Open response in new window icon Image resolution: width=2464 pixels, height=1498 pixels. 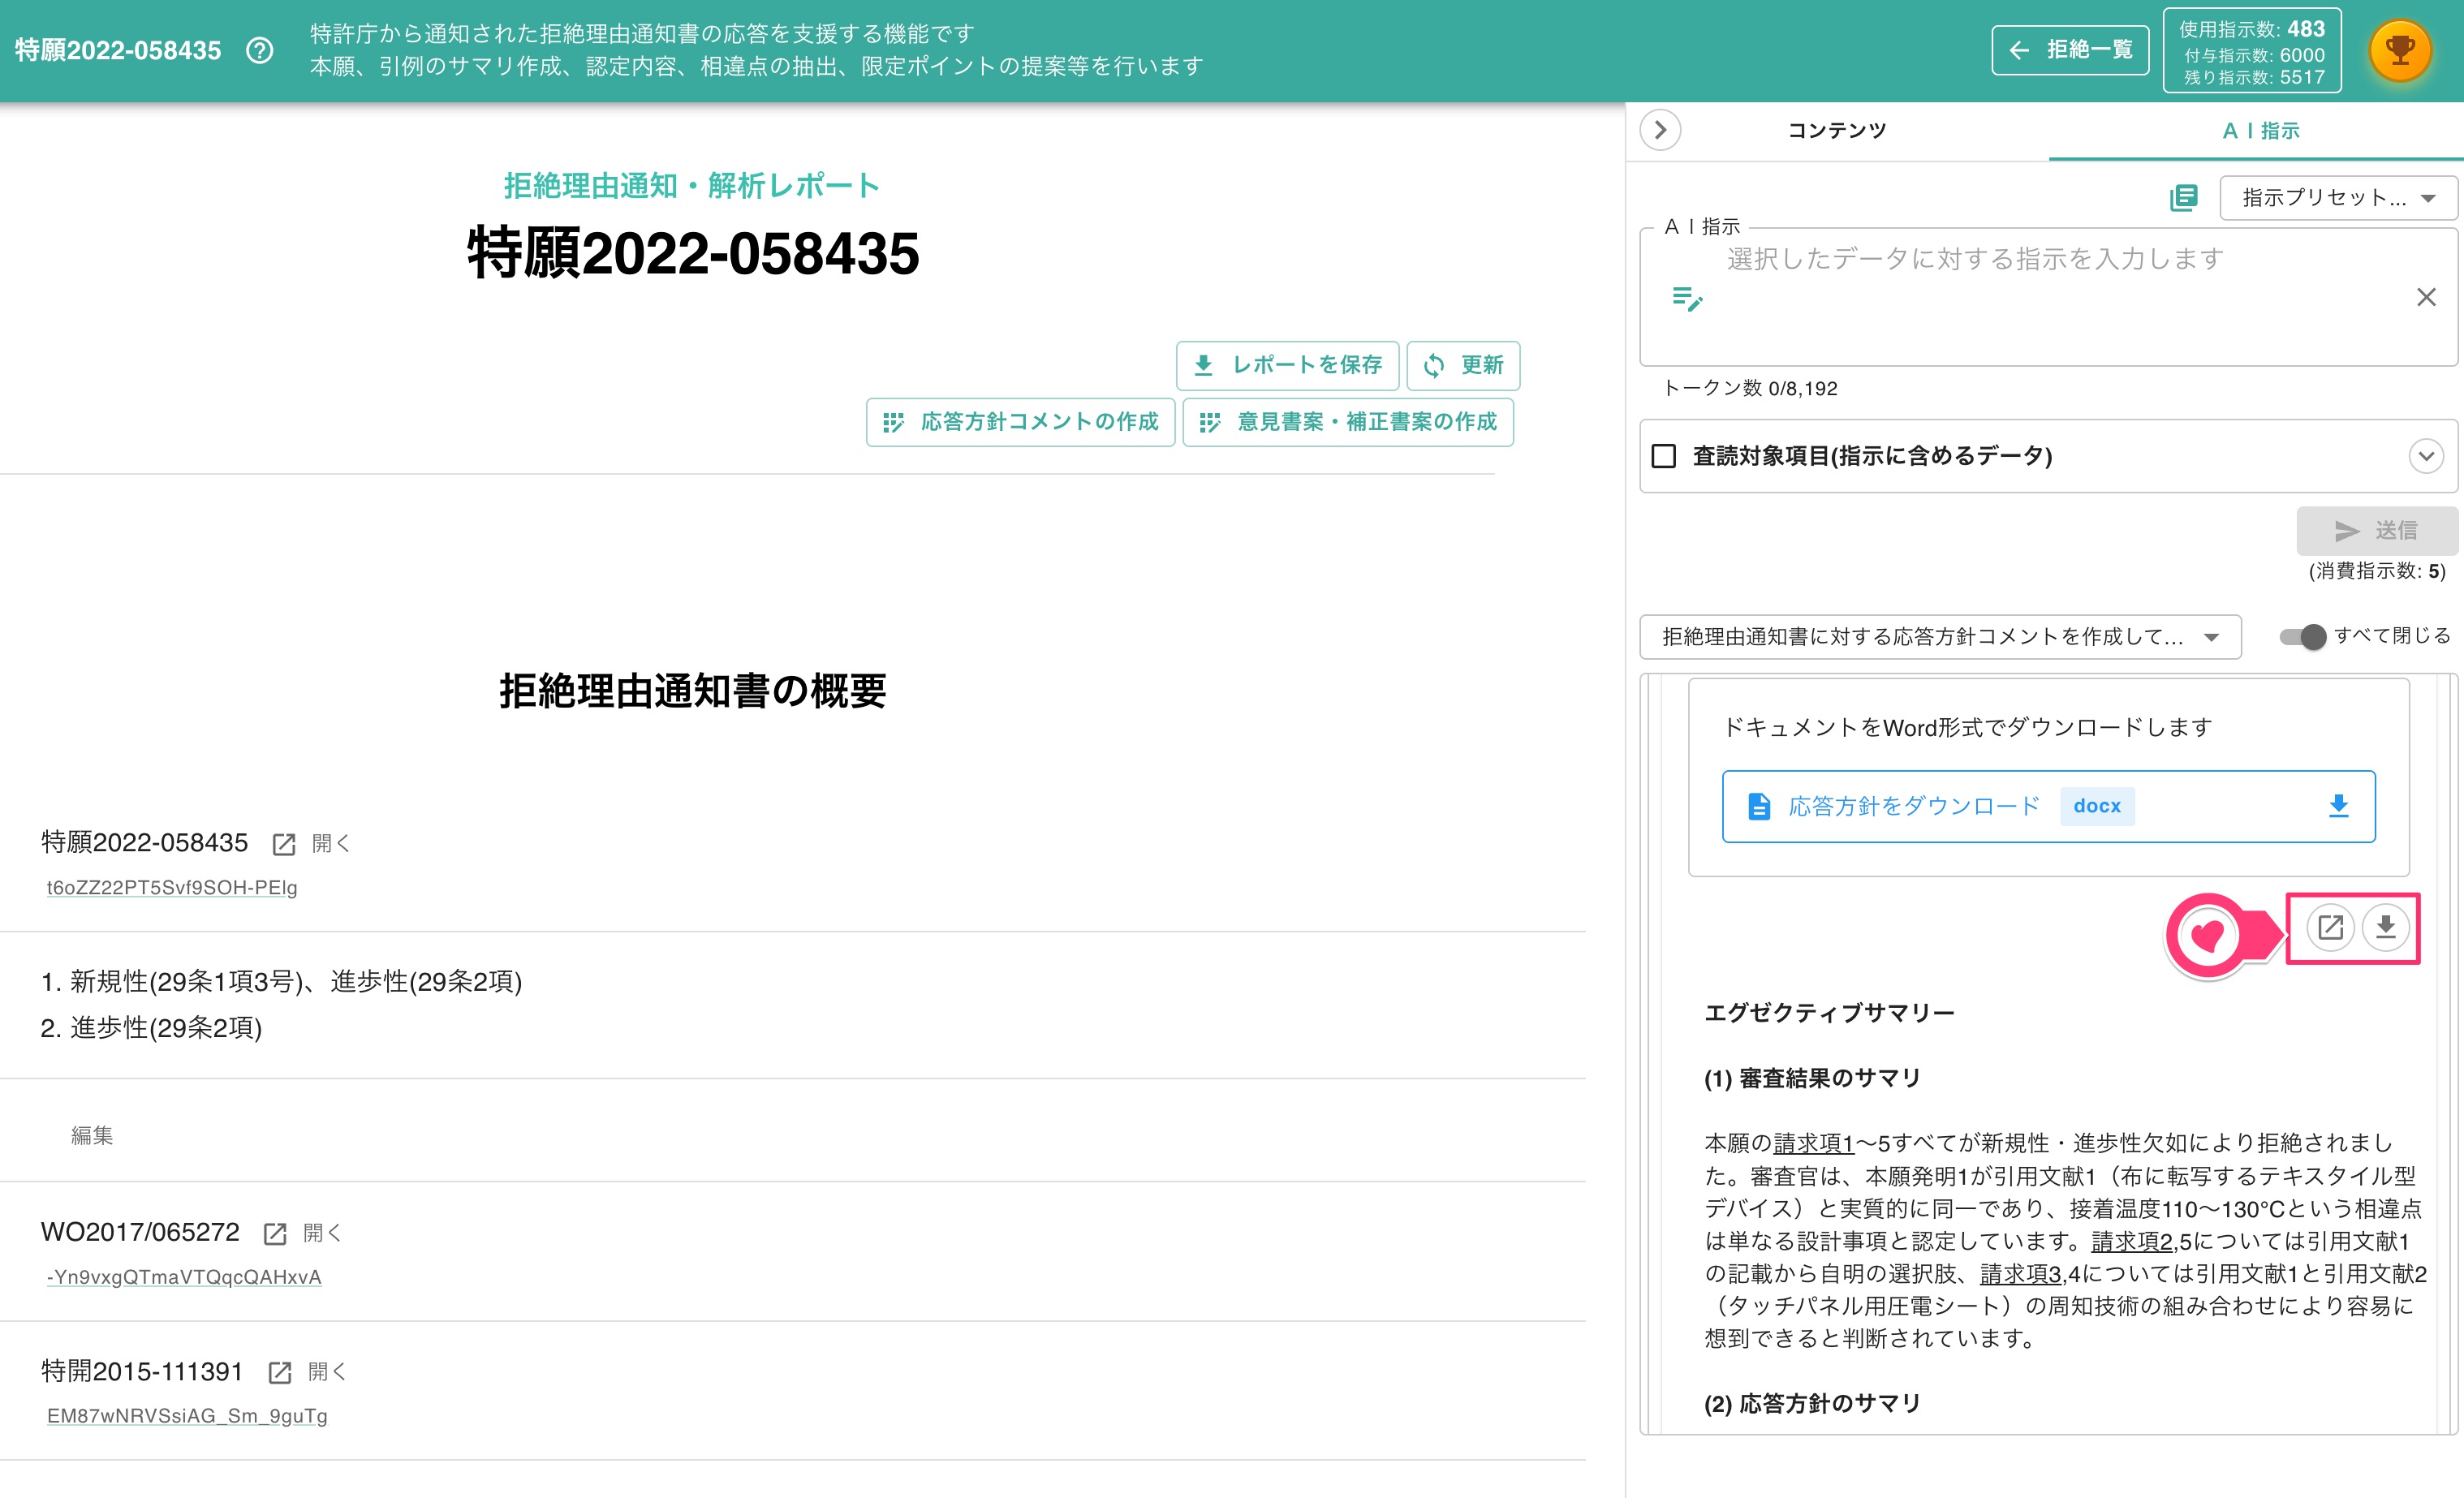[2330, 927]
